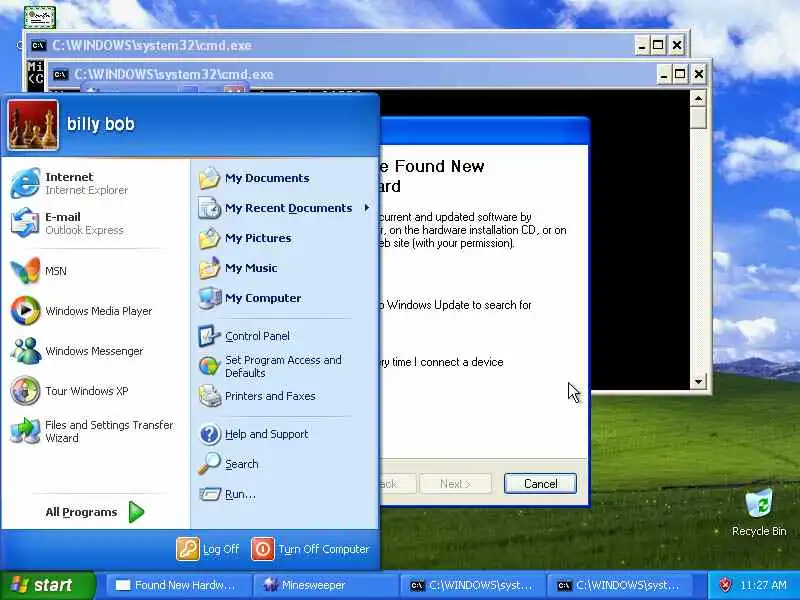800x600 pixels.
Task: Switch to last cmd.exe taskbar item
Action: click(620, 585)
